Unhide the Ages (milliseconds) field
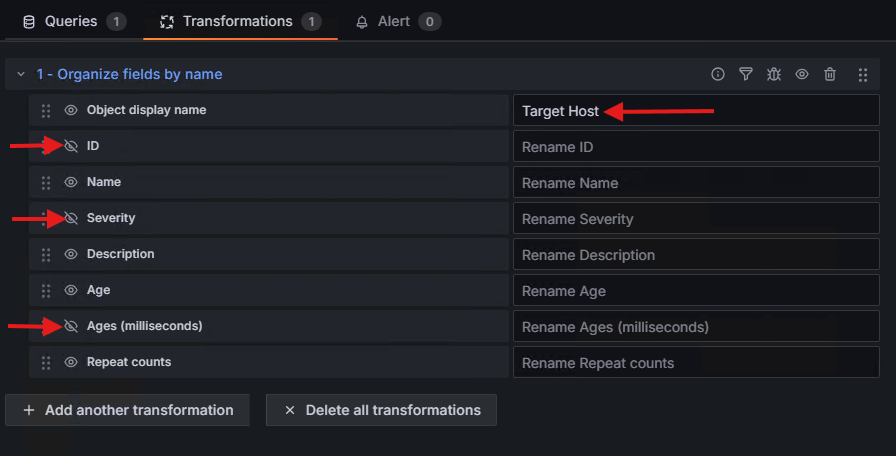 coord(71,327)
